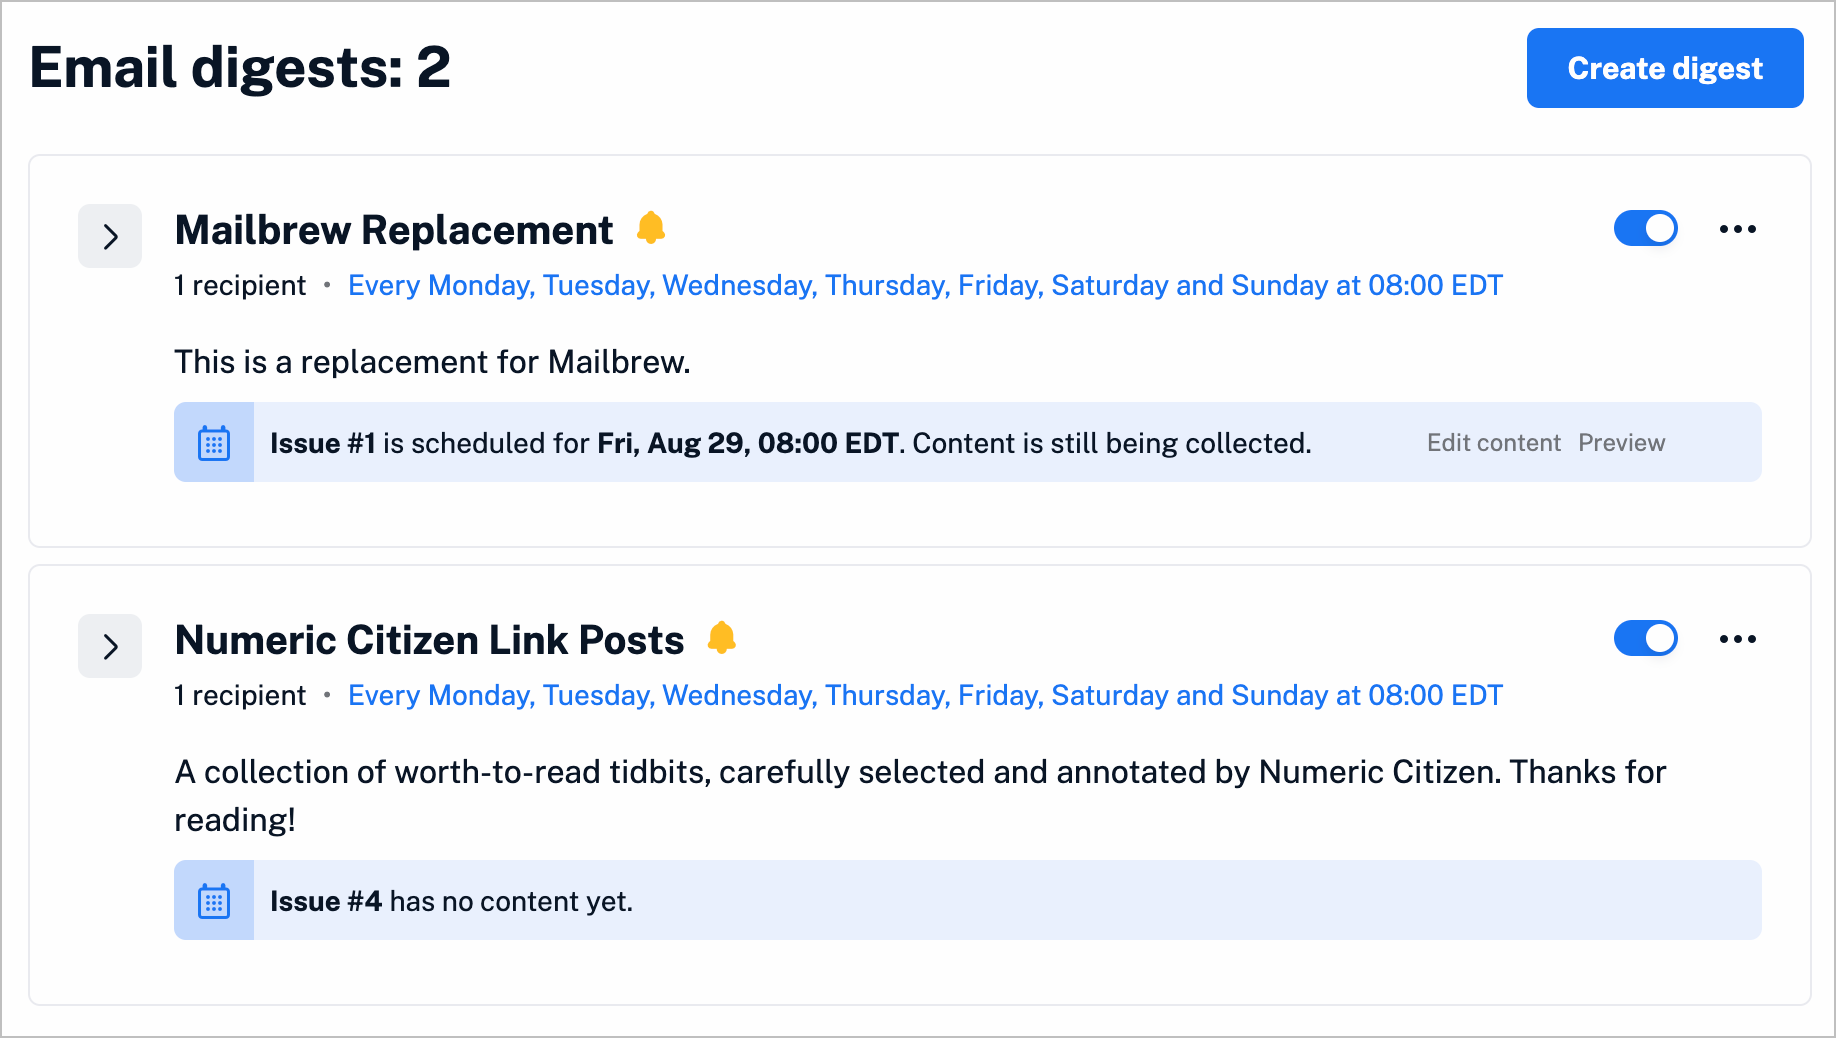The image size is (1836, 1038).
Task: Click the bell icon beside Numeric Citizen Link Posts
Action: point(723,638)
